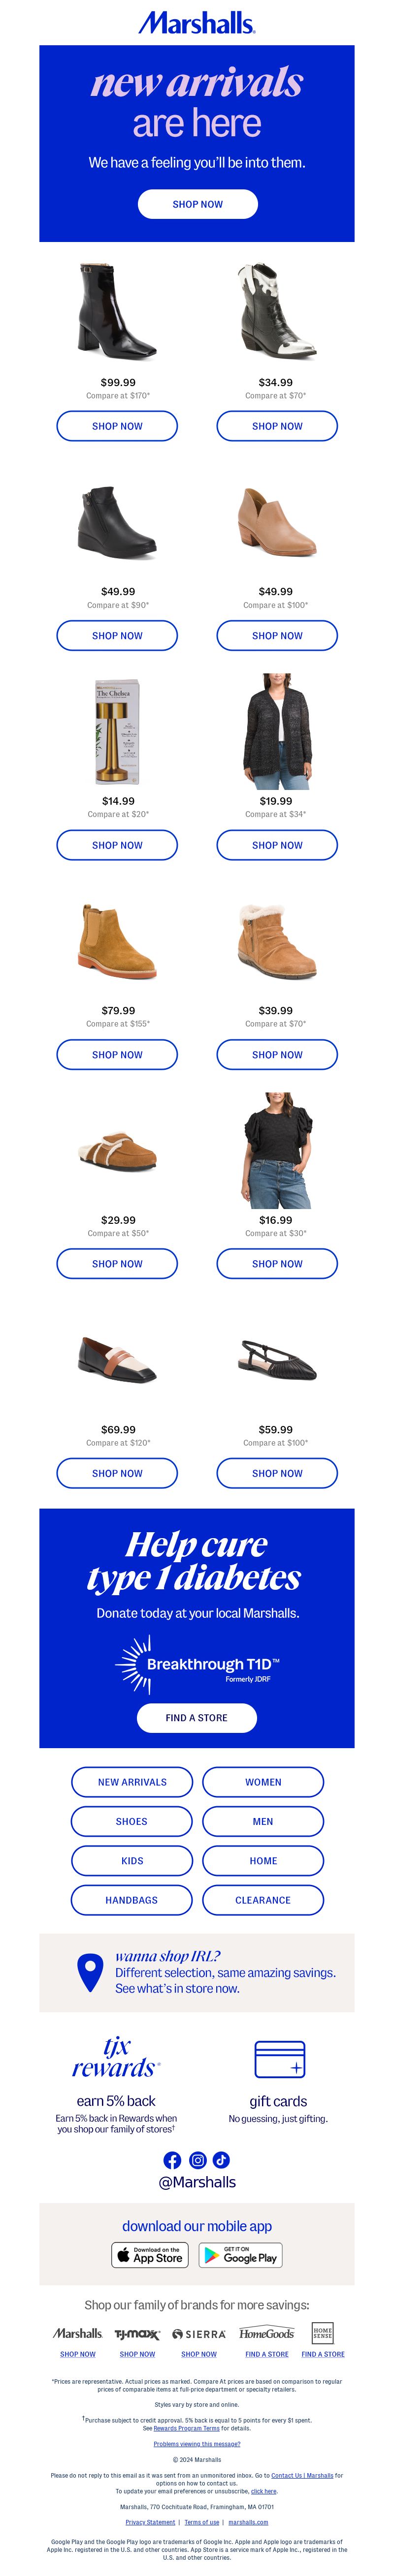The image size is (394, 2576).
Task: Open the Marshalls TikTok icon
Action: (221, 2160)
